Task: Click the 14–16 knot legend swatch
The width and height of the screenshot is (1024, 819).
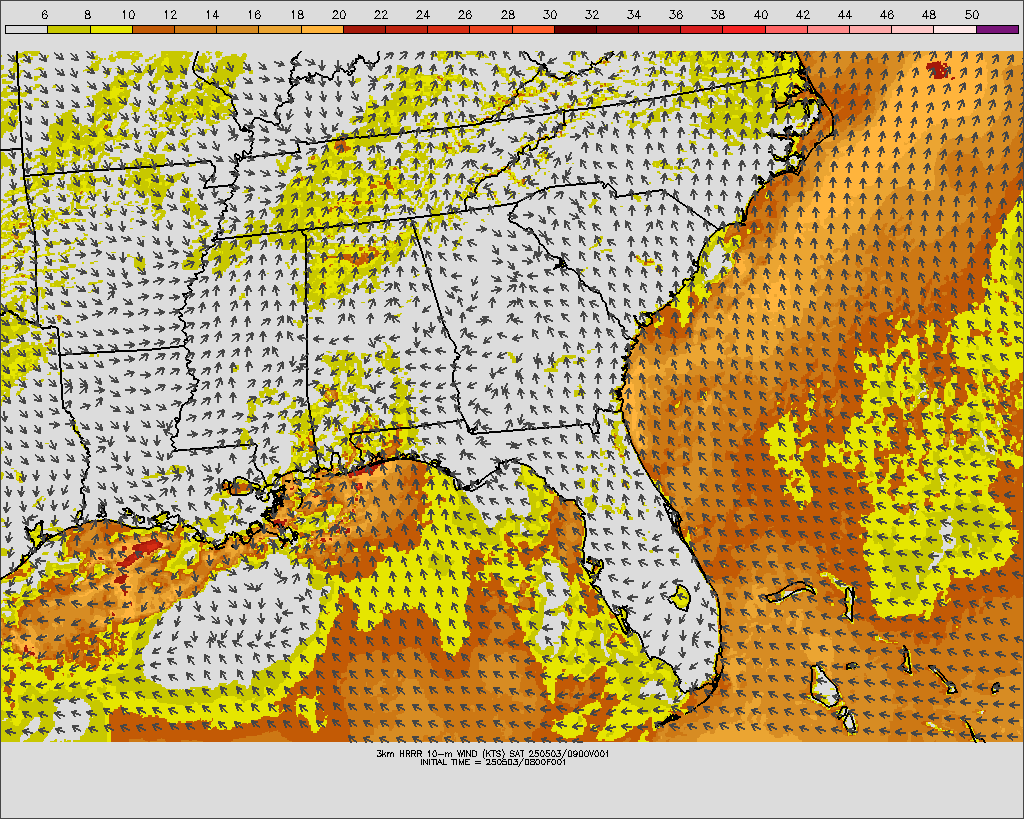Action: [238, 29]
